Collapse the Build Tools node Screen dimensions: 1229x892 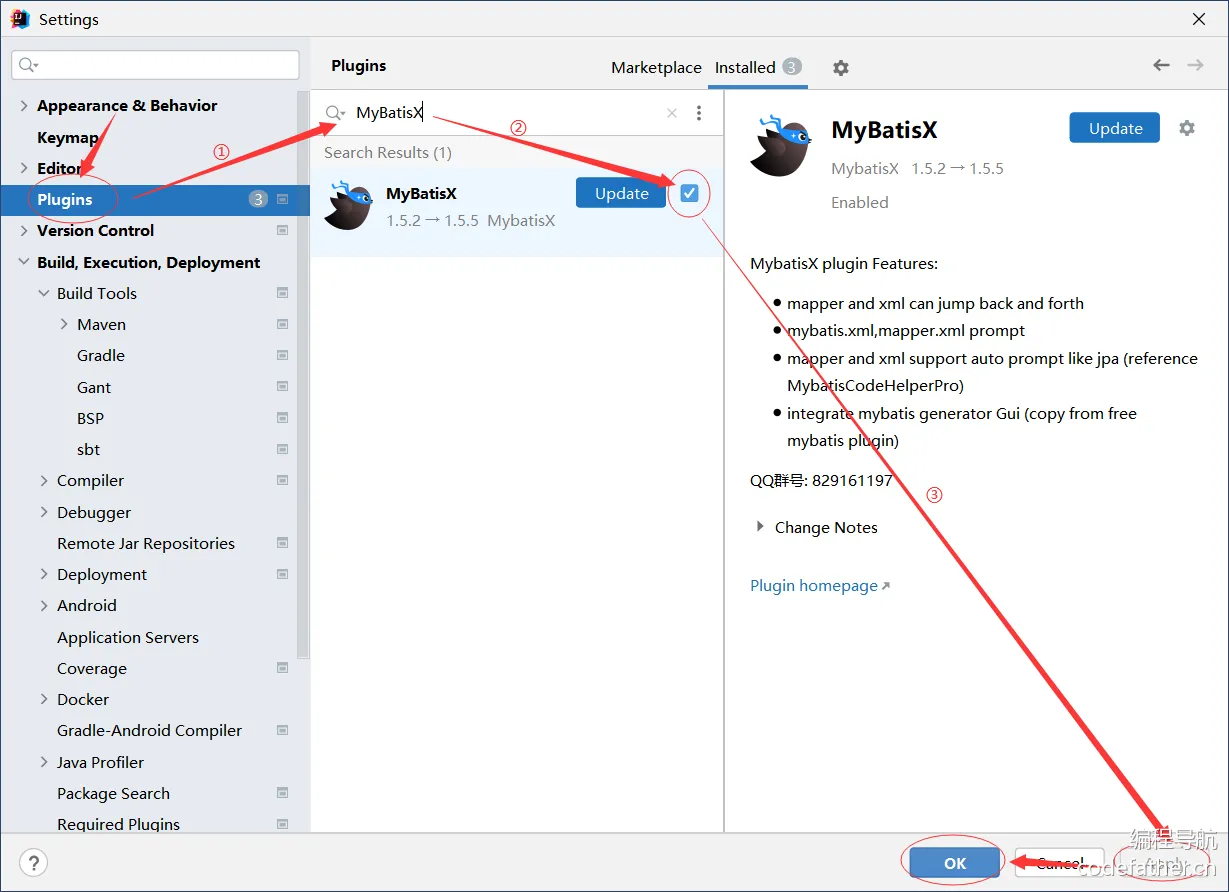44,293
